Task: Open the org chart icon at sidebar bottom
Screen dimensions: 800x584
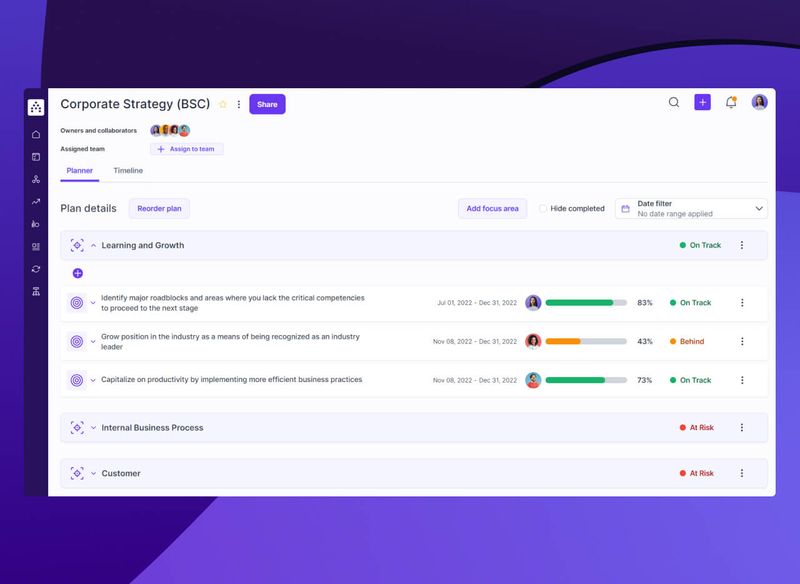Action: point(35,292)
